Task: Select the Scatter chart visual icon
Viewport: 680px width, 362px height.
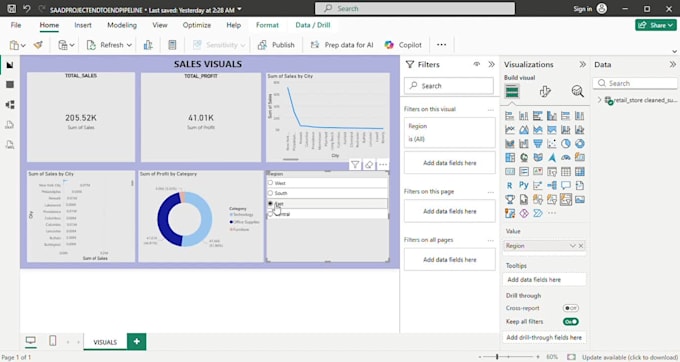Action: click(552, 143)
